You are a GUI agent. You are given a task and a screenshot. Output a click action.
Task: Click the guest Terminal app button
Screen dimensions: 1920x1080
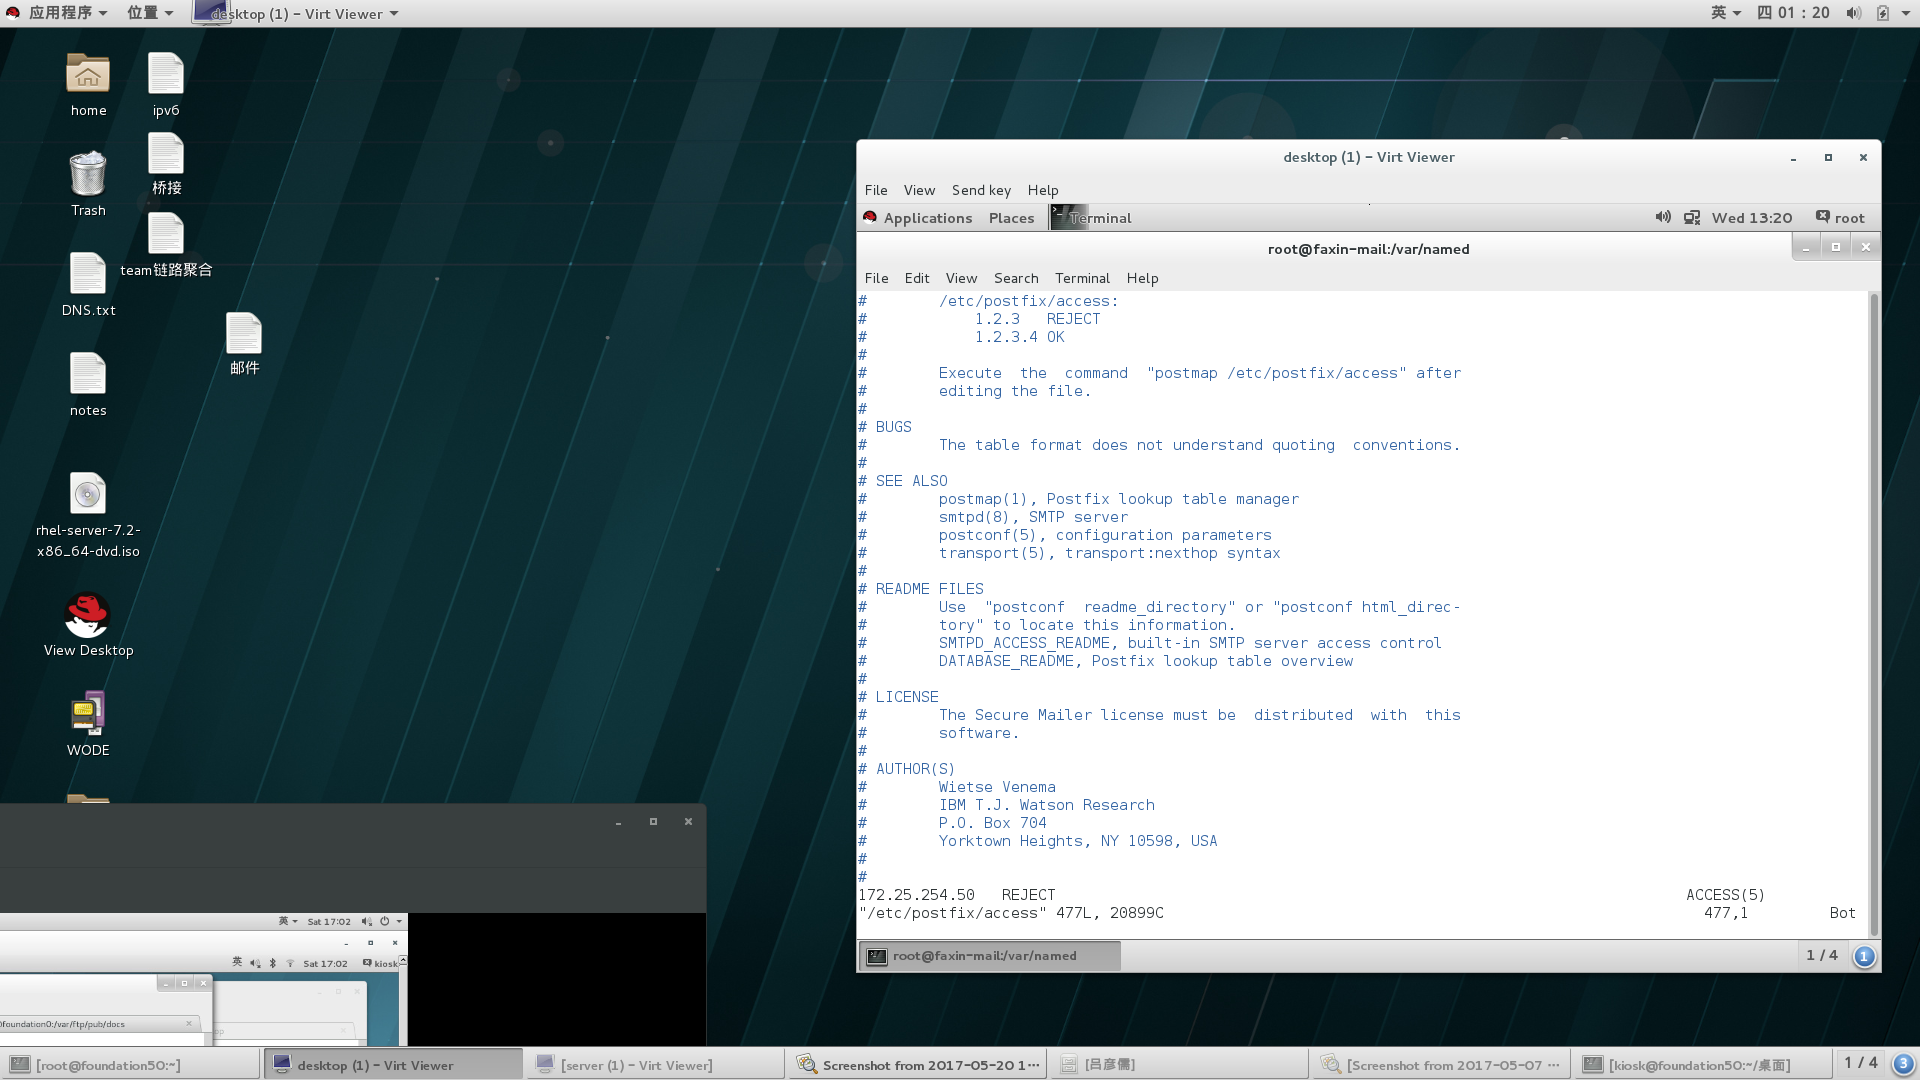point(1092,218)
